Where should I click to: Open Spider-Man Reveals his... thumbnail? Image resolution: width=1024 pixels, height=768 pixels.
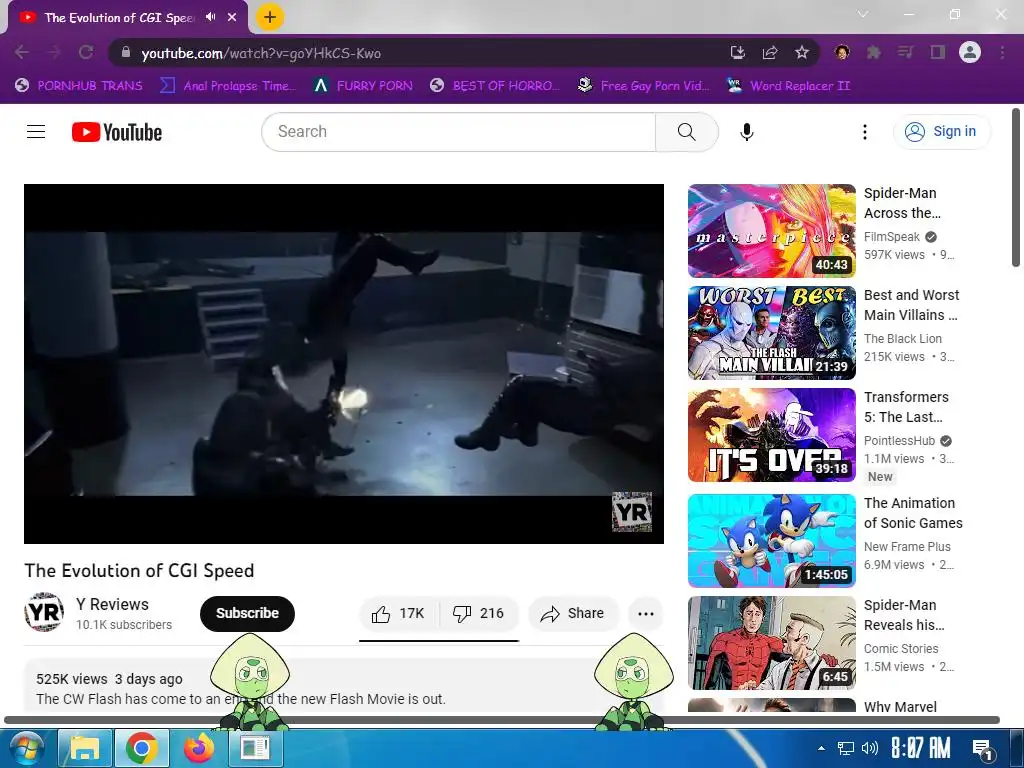coord(771,643)
